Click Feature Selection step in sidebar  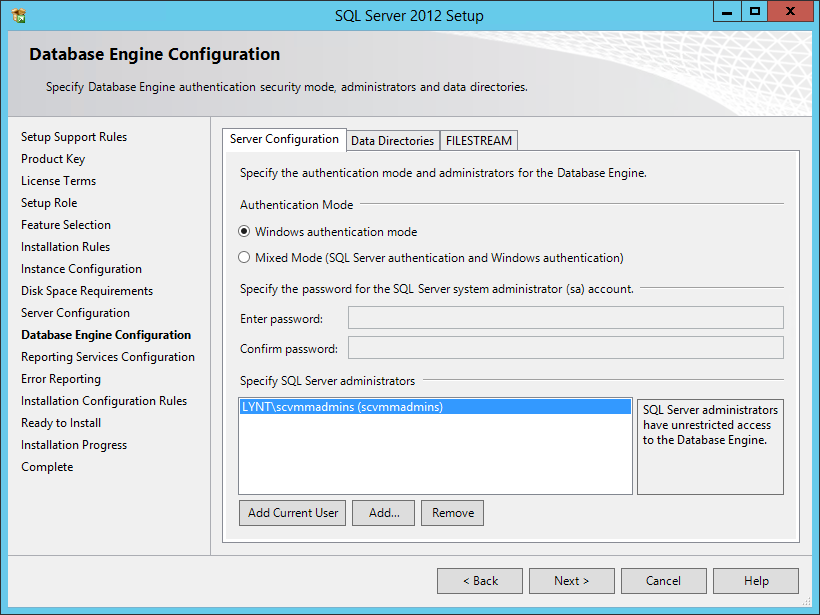(x=66, y=225)
